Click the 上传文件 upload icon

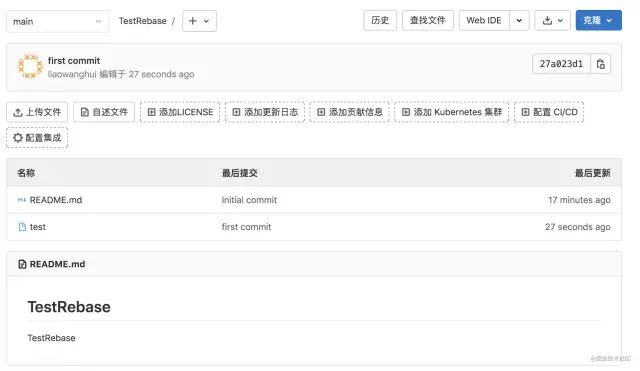coord(18,112)
